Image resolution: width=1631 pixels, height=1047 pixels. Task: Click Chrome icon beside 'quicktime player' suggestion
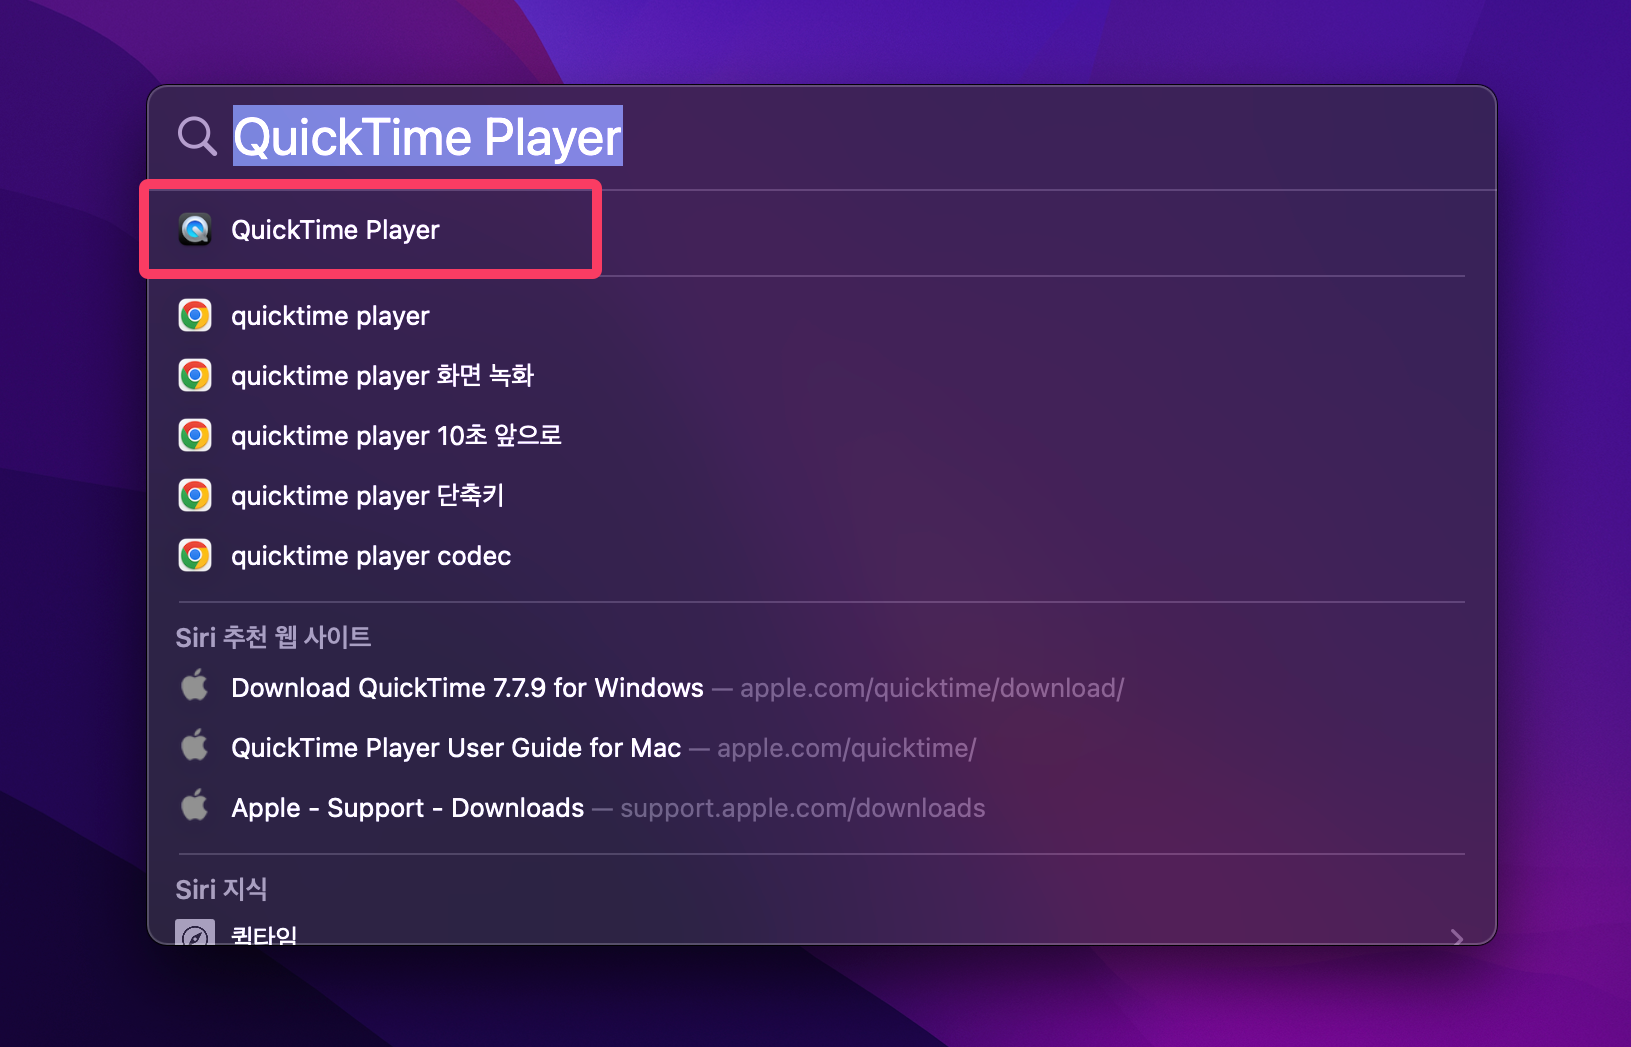tap(195, 316)
